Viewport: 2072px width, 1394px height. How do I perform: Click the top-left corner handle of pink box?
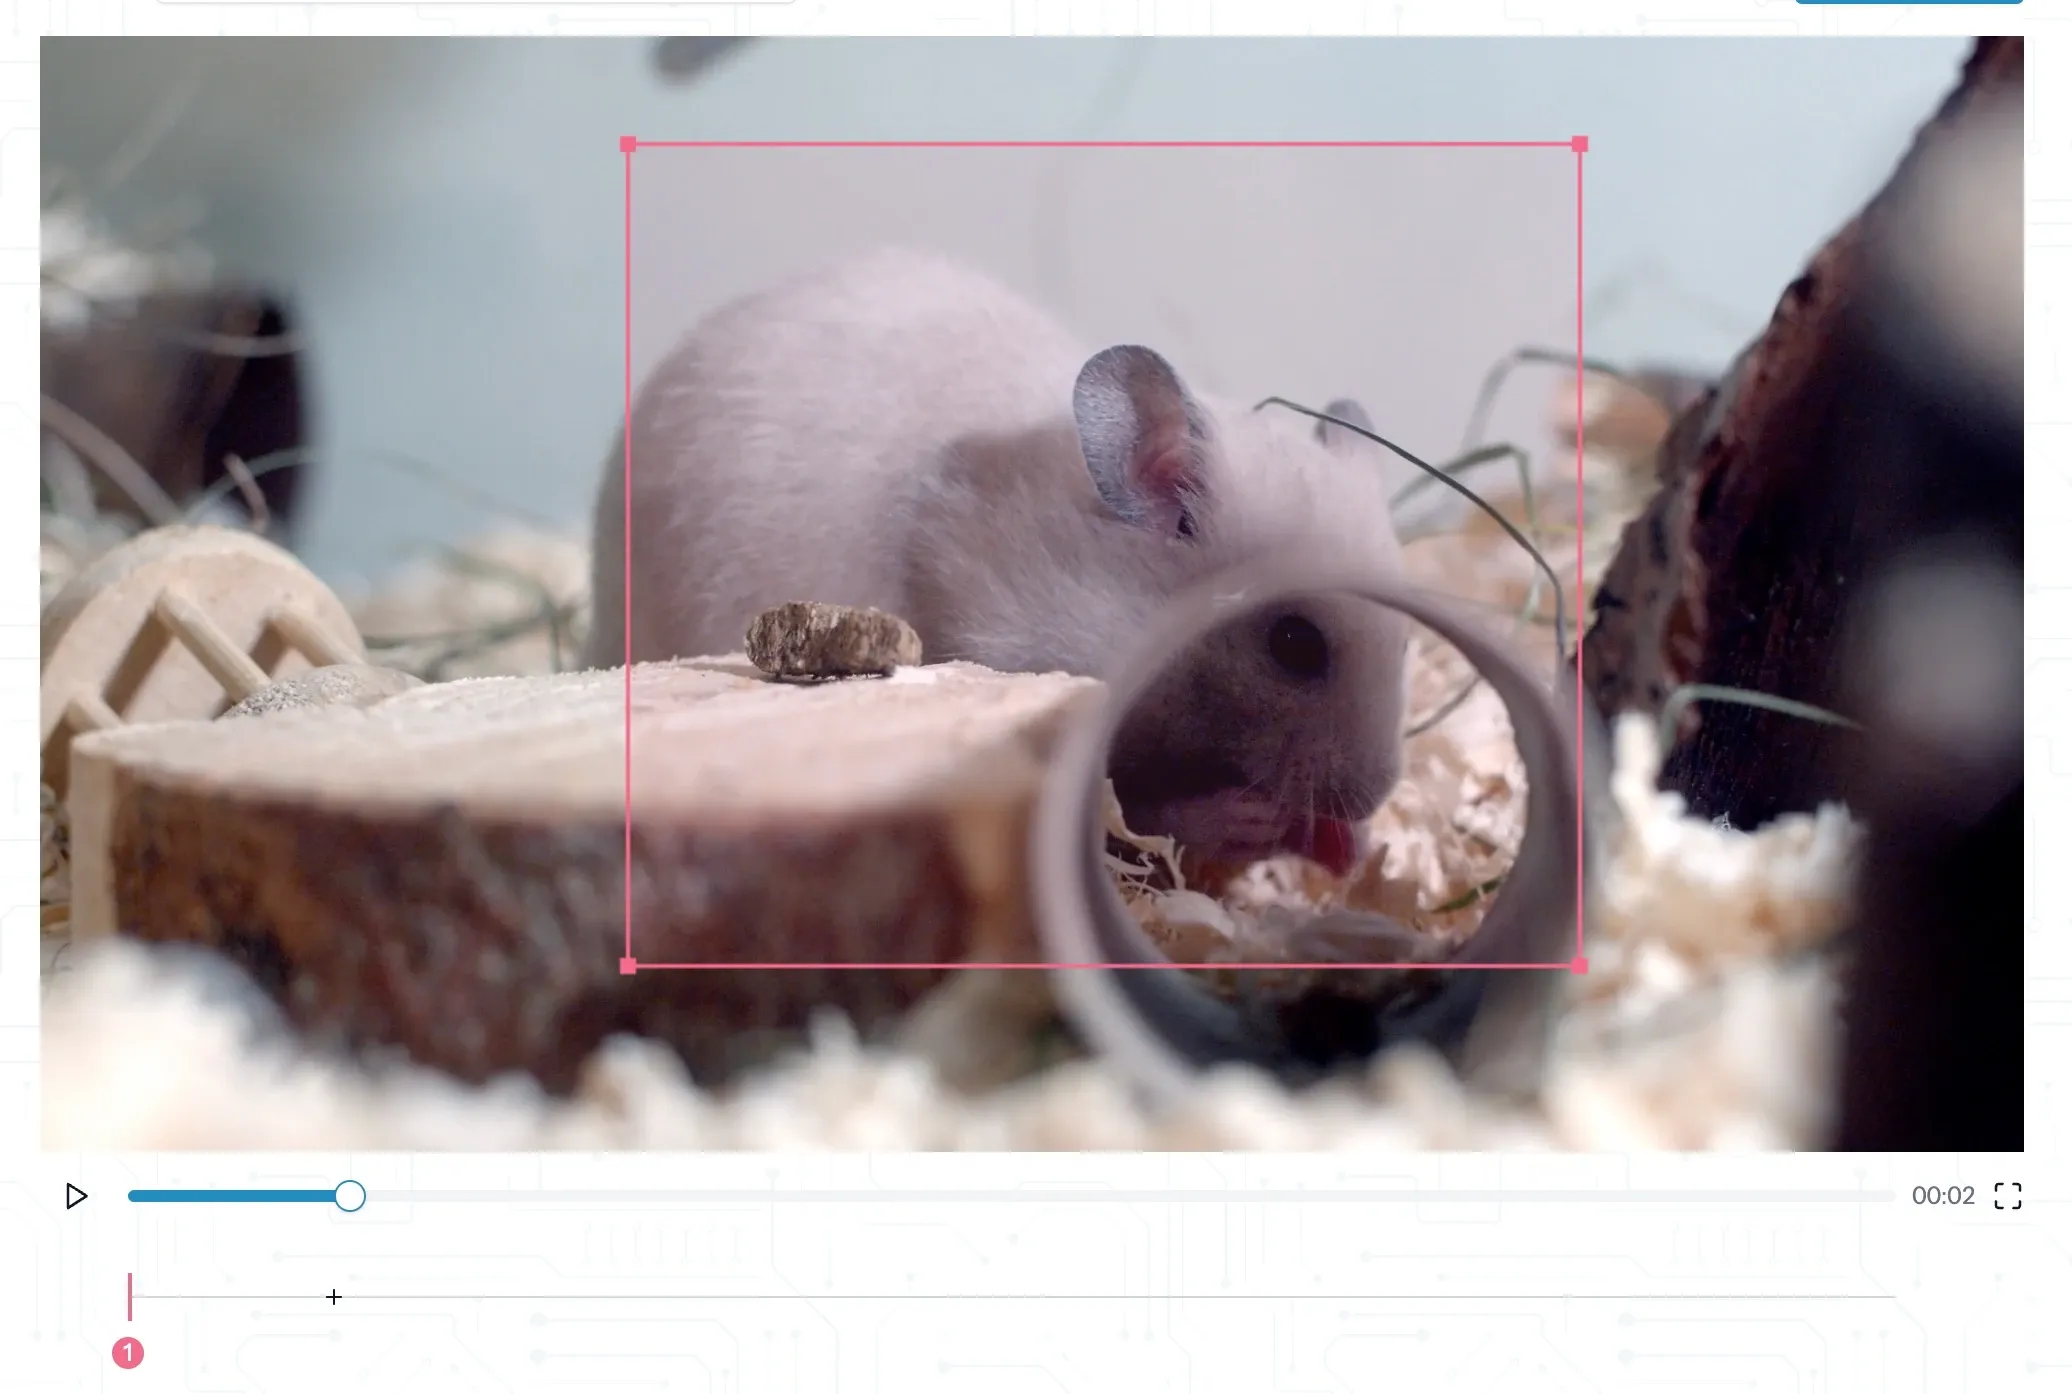tap(628, 145)
